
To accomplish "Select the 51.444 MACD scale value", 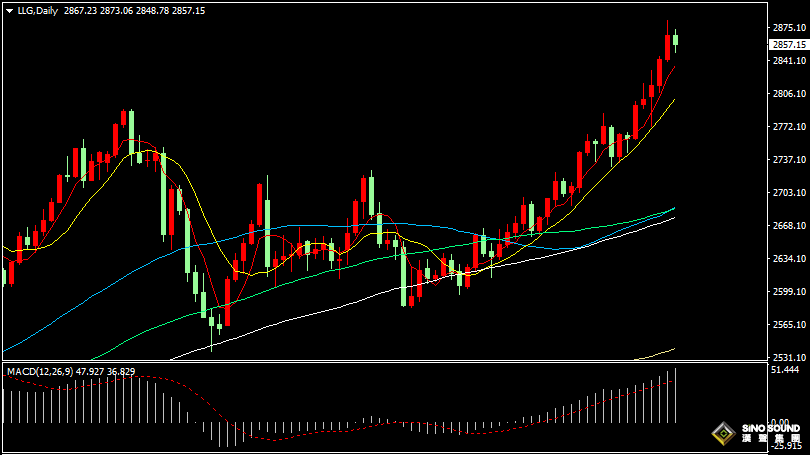I will click(785, 370).
